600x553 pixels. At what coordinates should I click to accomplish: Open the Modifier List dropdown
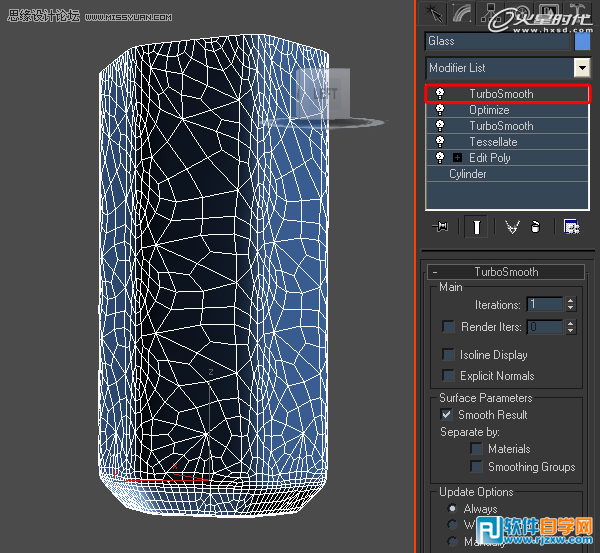[x=581, y=68]
